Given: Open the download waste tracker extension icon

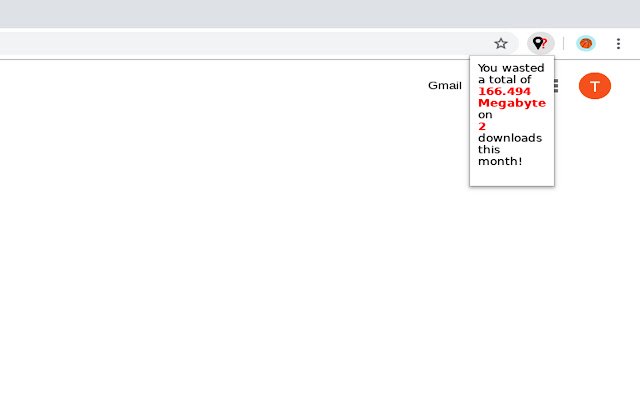Looking at the screenshot, I should point(540,43).
